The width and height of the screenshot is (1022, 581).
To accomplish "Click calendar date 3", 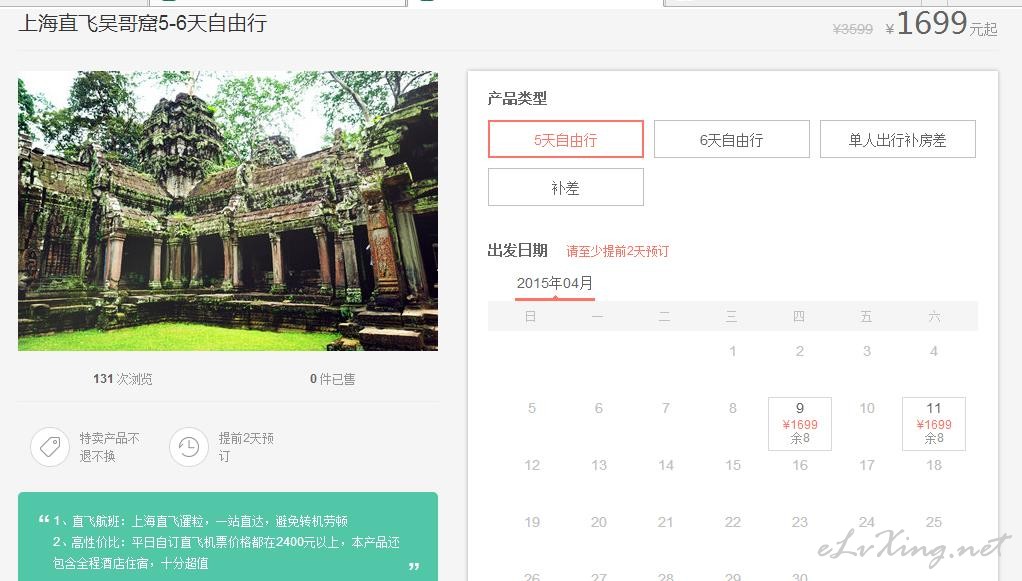I will (x=867, y=351).
